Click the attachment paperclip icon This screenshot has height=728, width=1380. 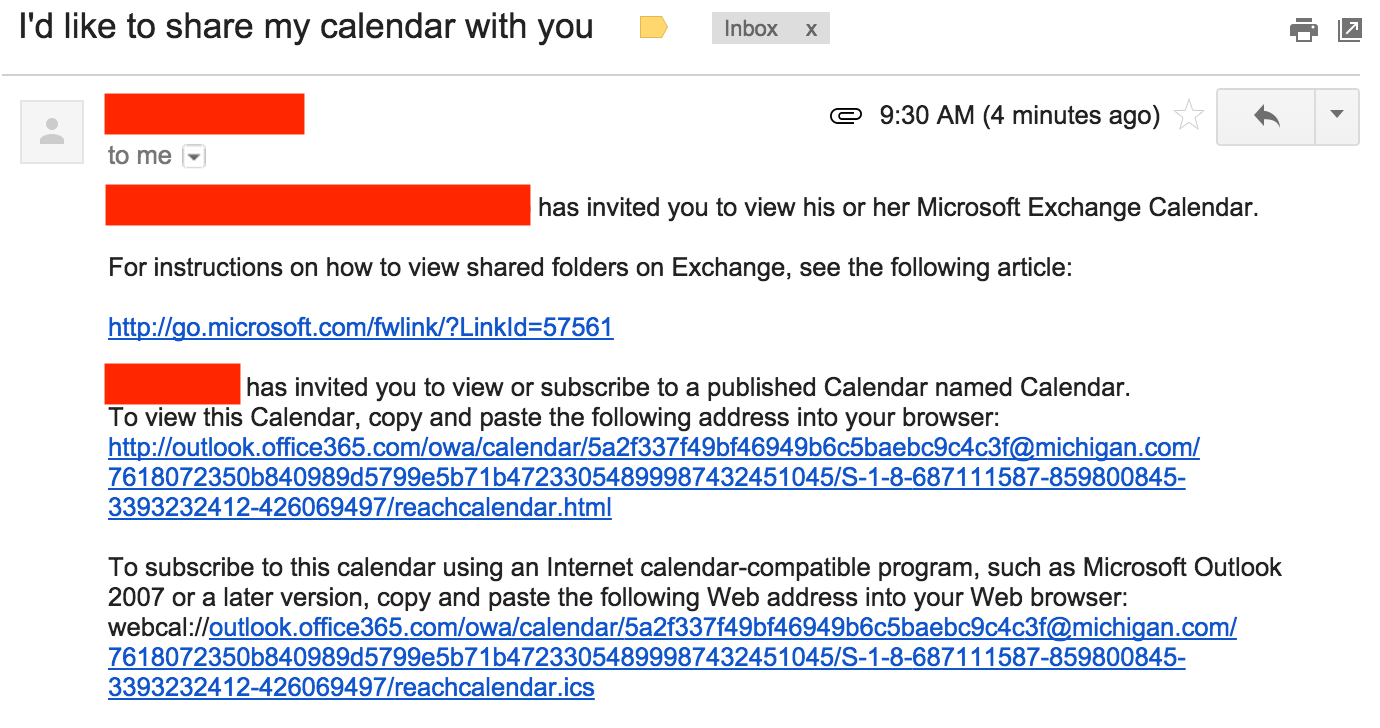tap(846, 114)
